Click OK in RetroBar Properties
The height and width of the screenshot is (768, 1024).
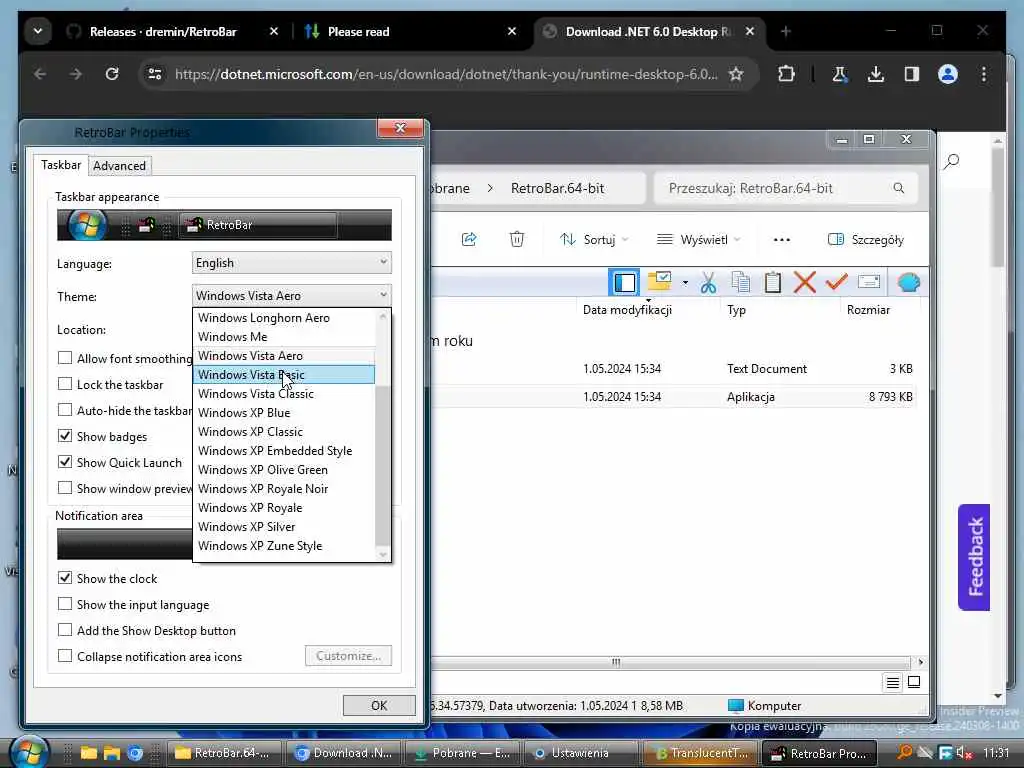pyautogui.click(x=379, y=705)
